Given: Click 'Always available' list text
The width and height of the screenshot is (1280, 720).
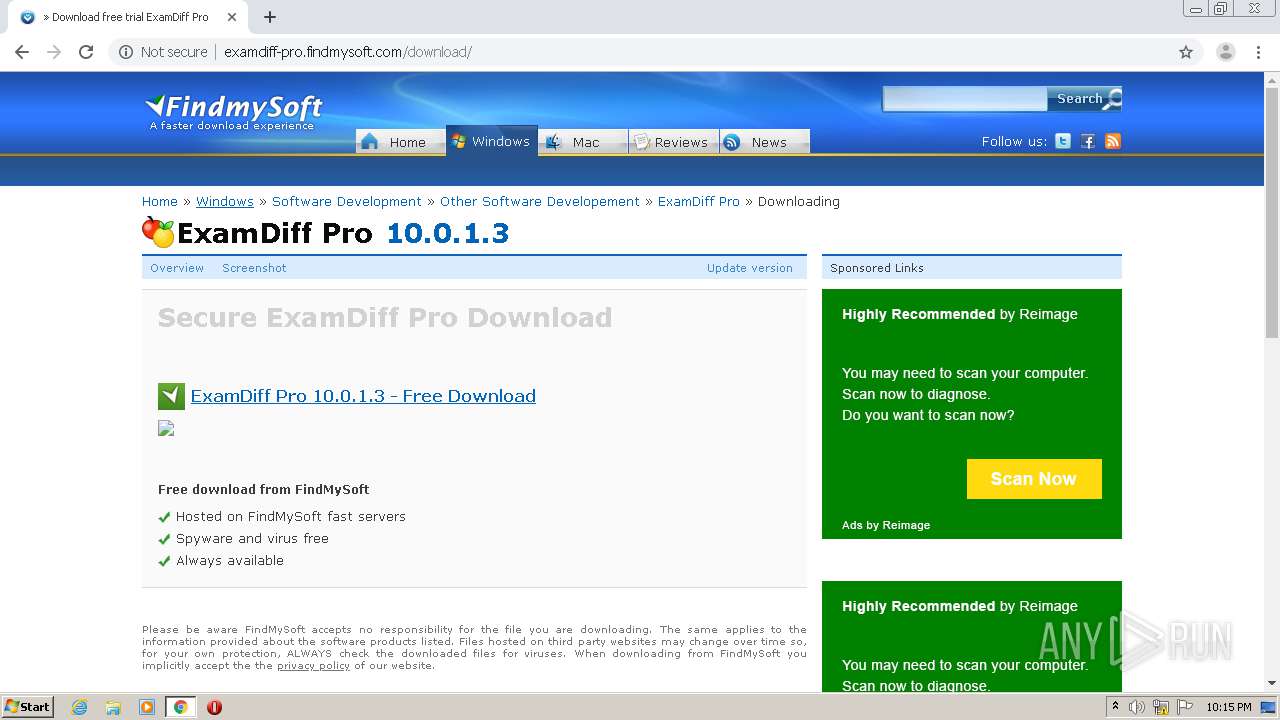Looking at the screenshot, I should (230, 561).
